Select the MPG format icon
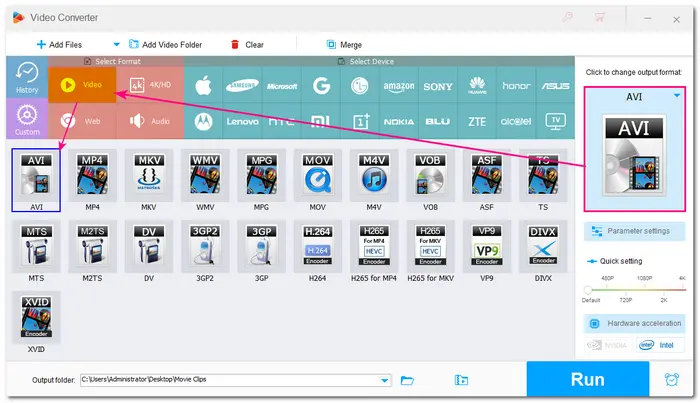The image size is (700, 403). click(x=261, y=175)
